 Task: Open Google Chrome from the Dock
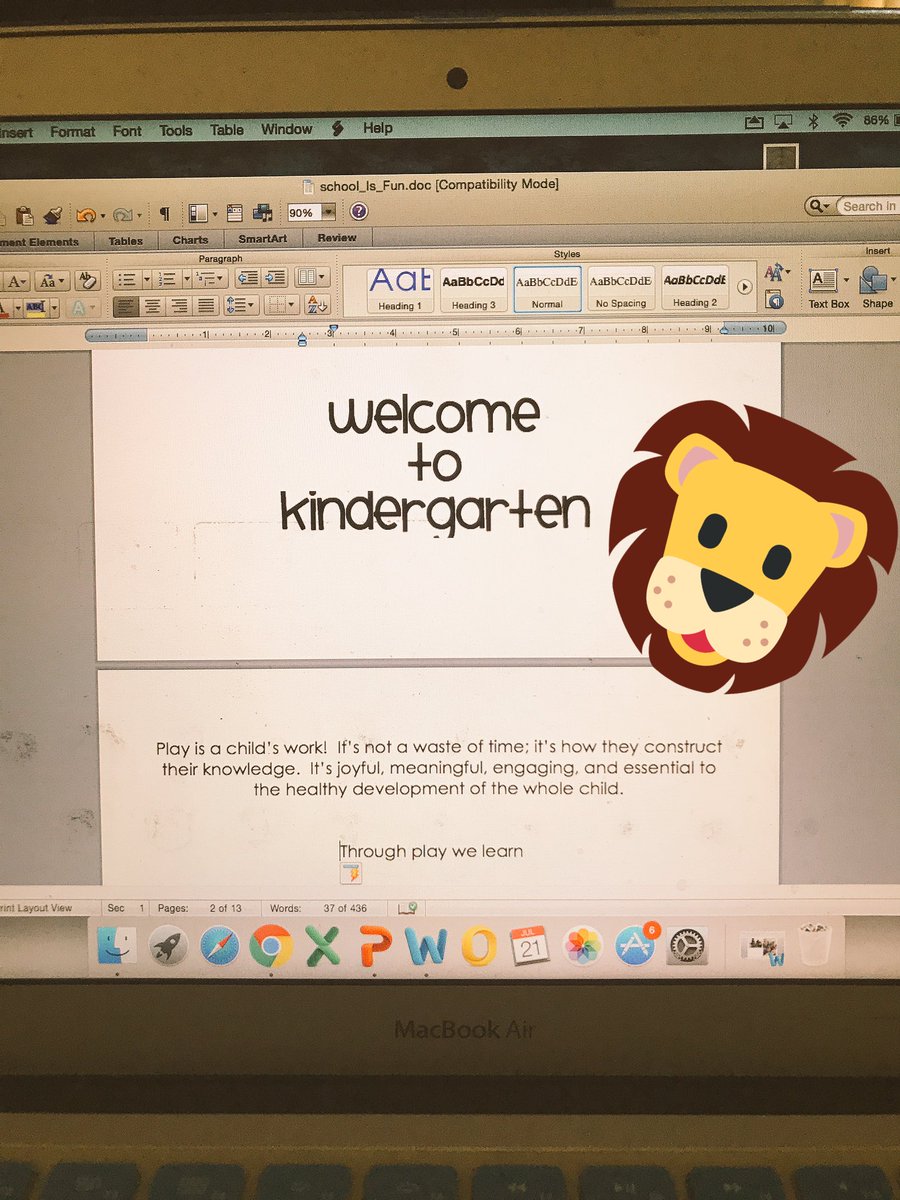coord(271,945)
